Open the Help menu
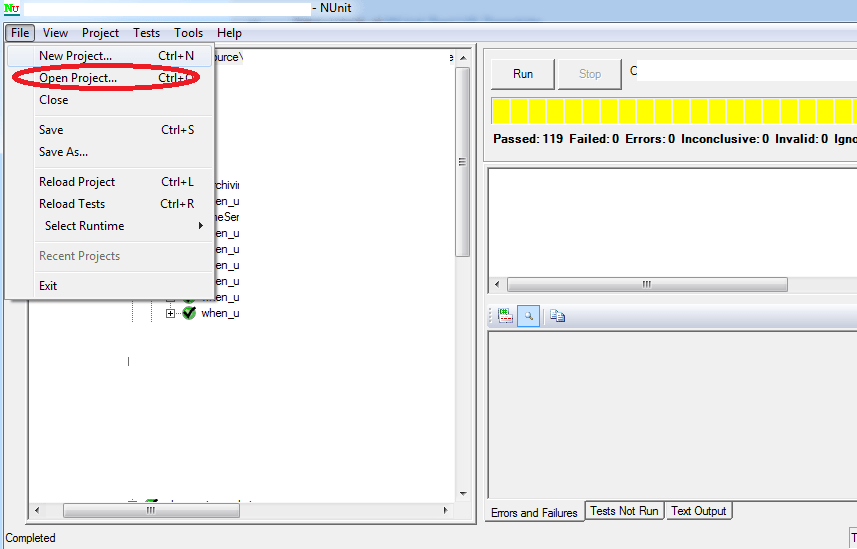The image size is (857, 549). (x=229, y=33)
